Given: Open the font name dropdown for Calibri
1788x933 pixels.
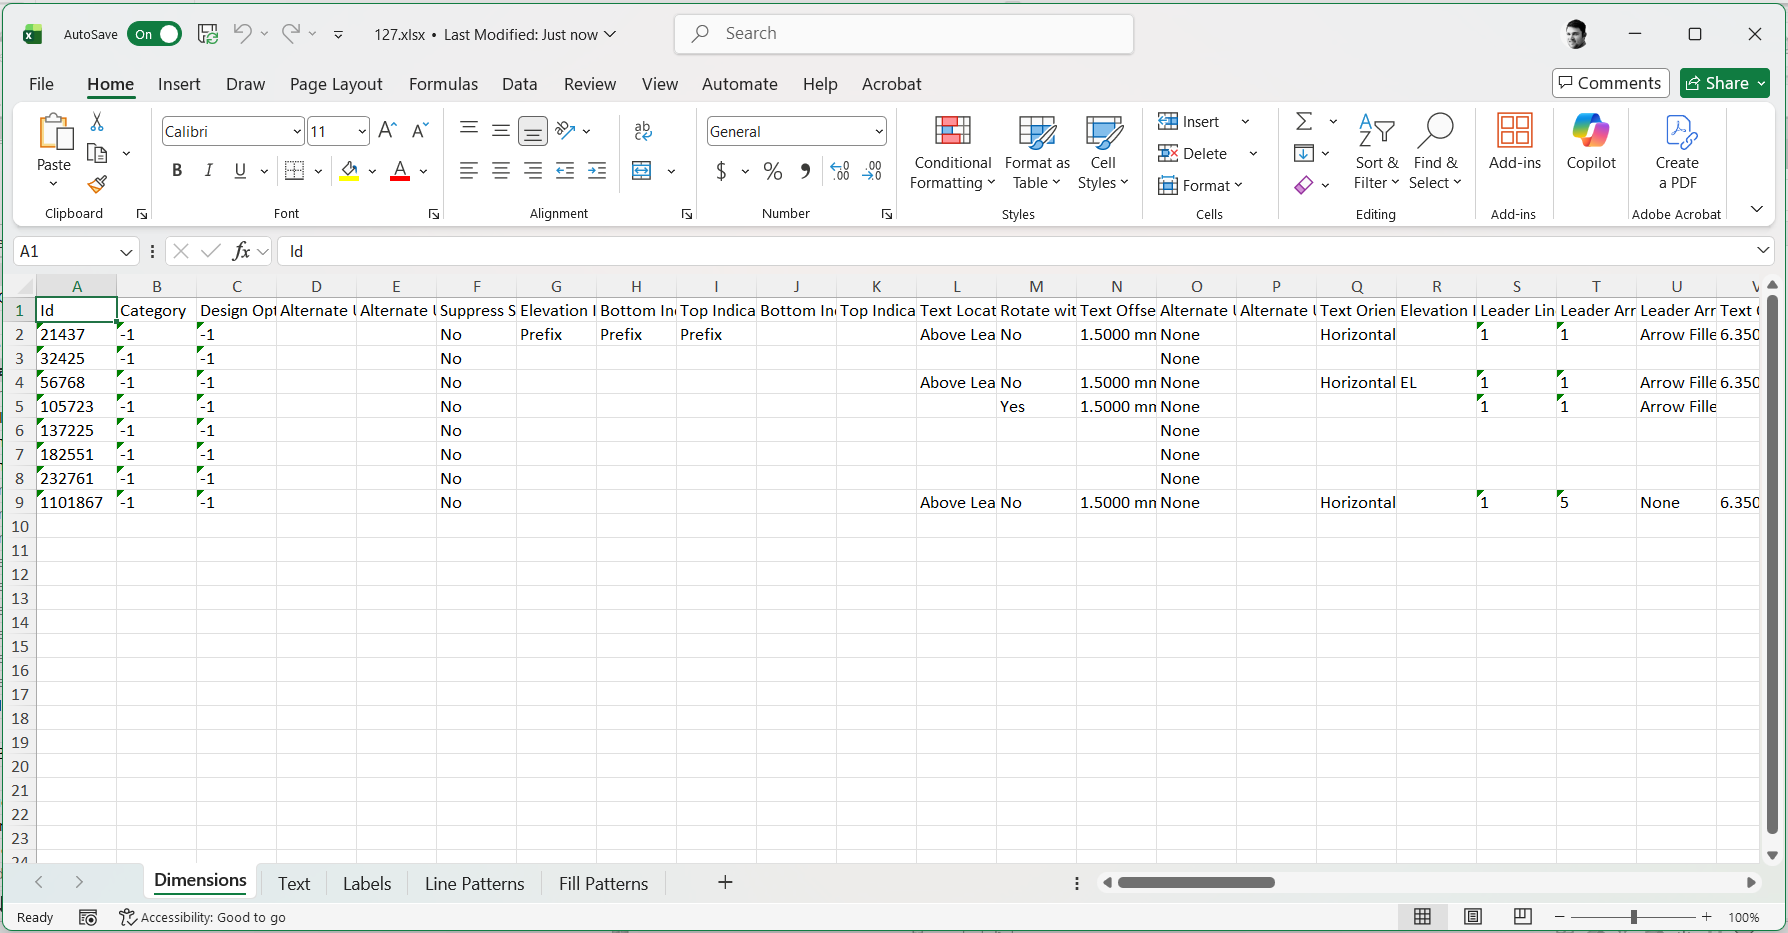Looking at the screenshot, I should [297, 132].
